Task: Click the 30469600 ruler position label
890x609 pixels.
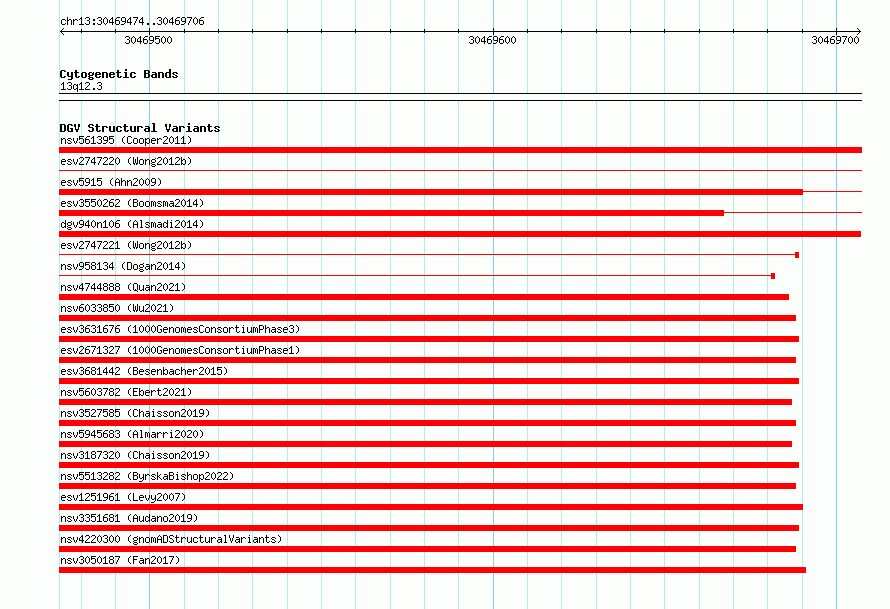Action: click(492, 40)
